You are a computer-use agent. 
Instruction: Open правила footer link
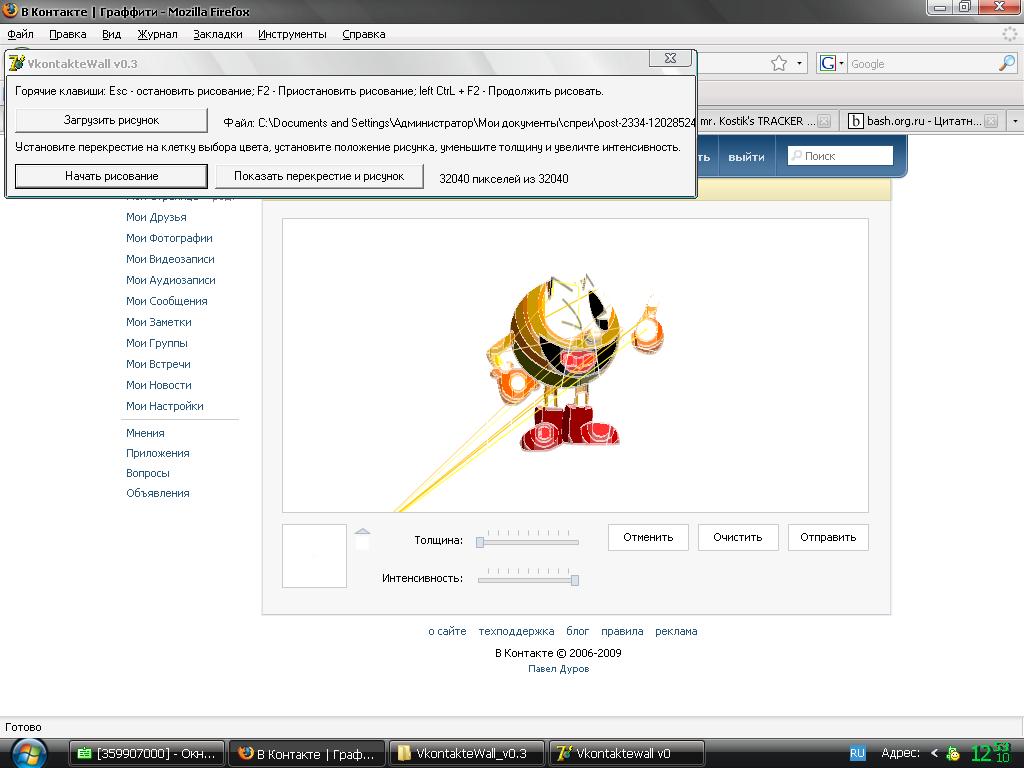tap(622, 631)
